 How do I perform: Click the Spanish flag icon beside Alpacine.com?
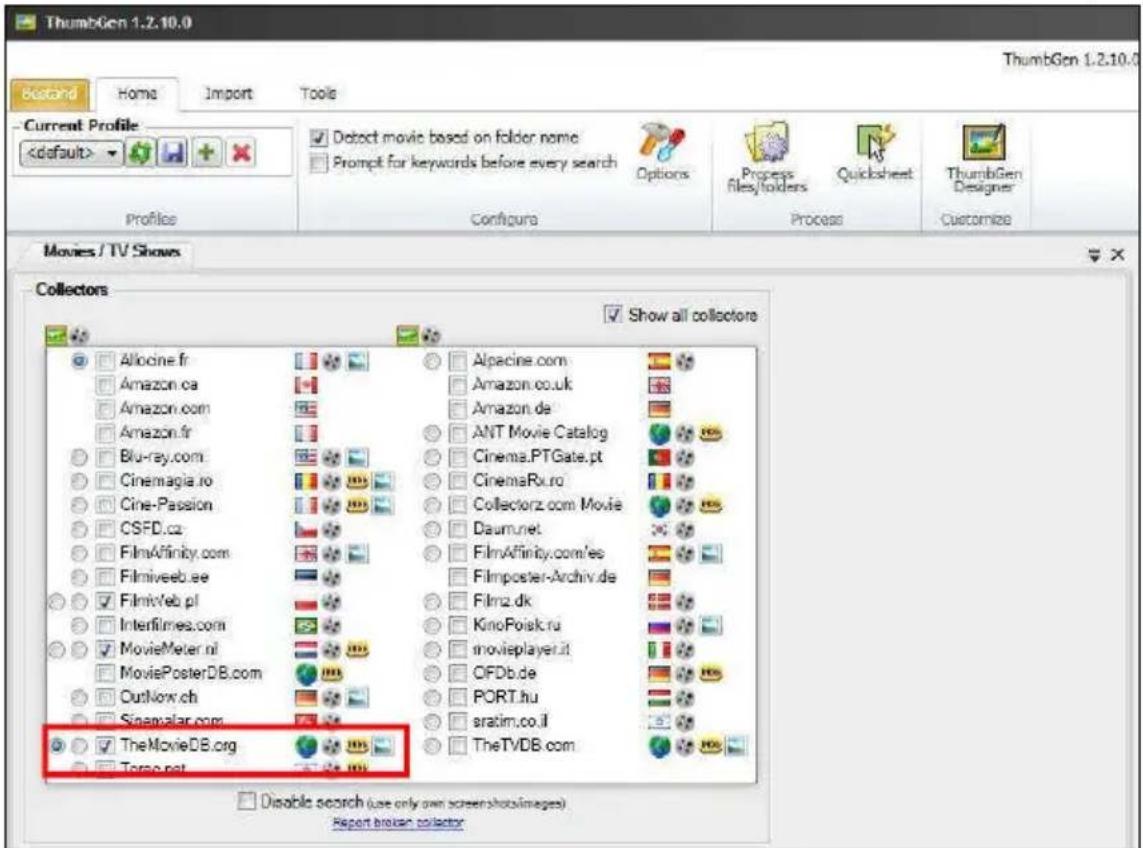pos(659,361)
